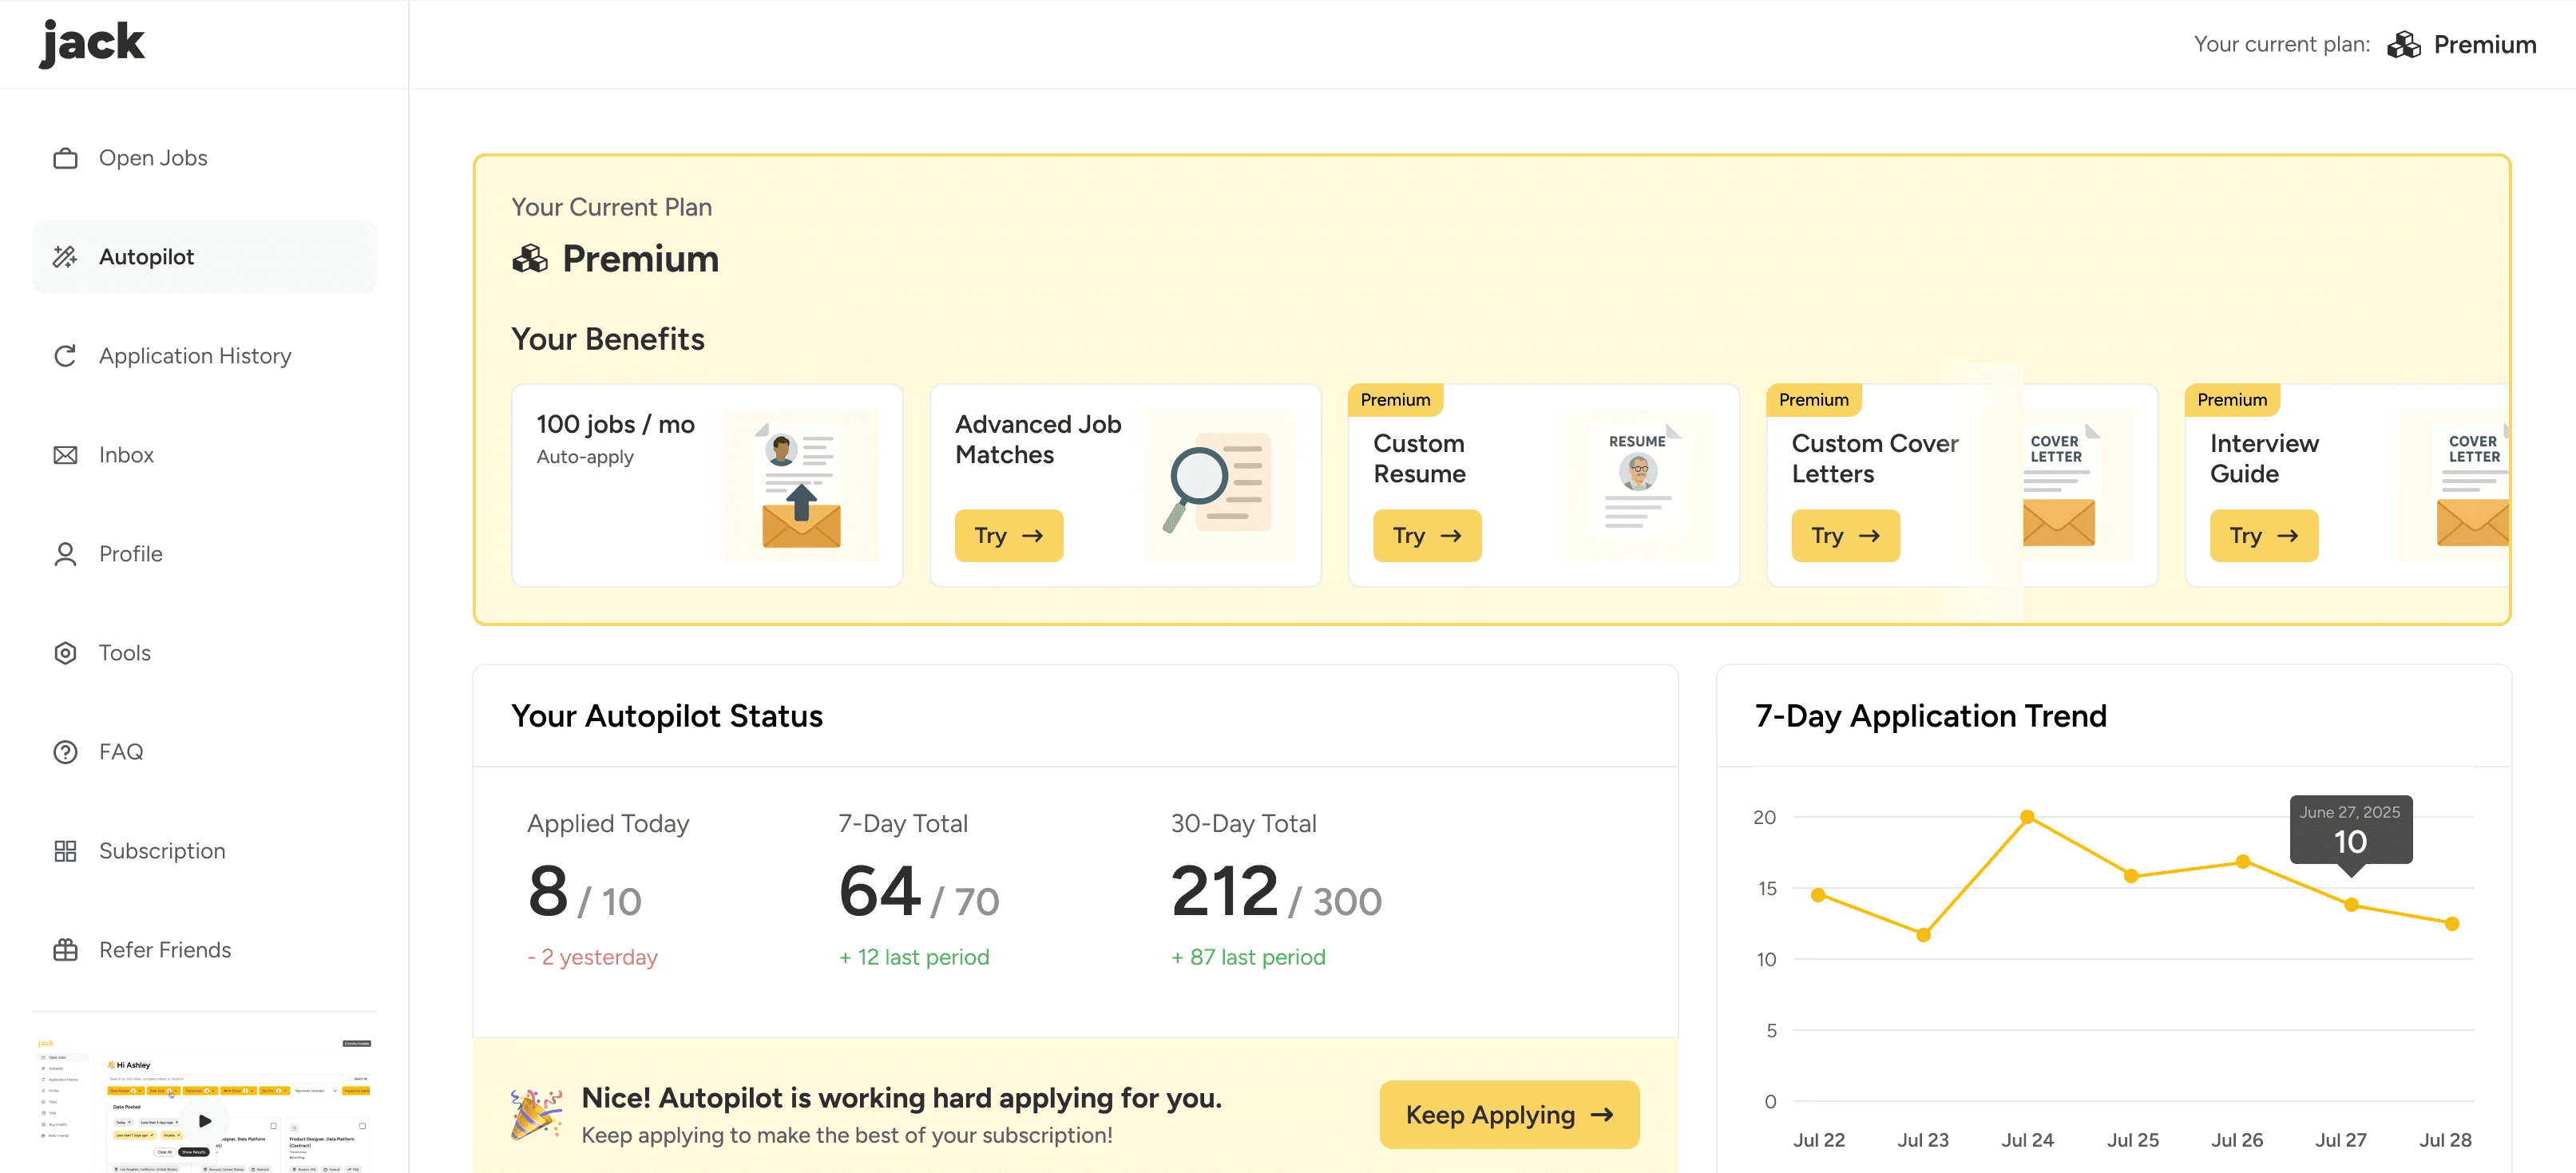Click the Inbox envelope icon

click(x=65, y=455)
